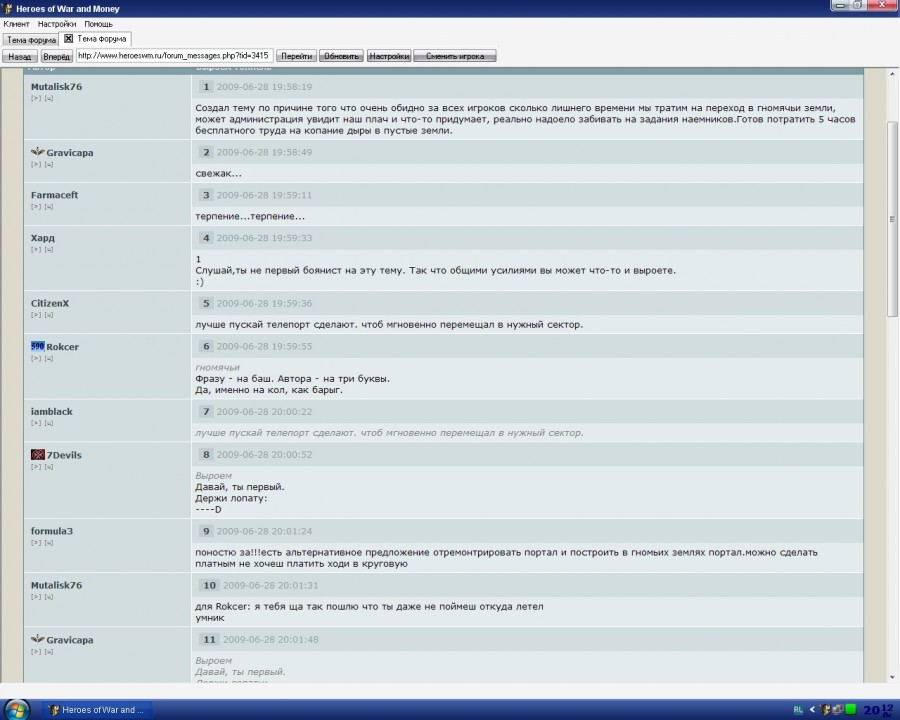Open CitizenX's profile link
The height and width of the screenshot is (720, 900).
click(50, 303)
